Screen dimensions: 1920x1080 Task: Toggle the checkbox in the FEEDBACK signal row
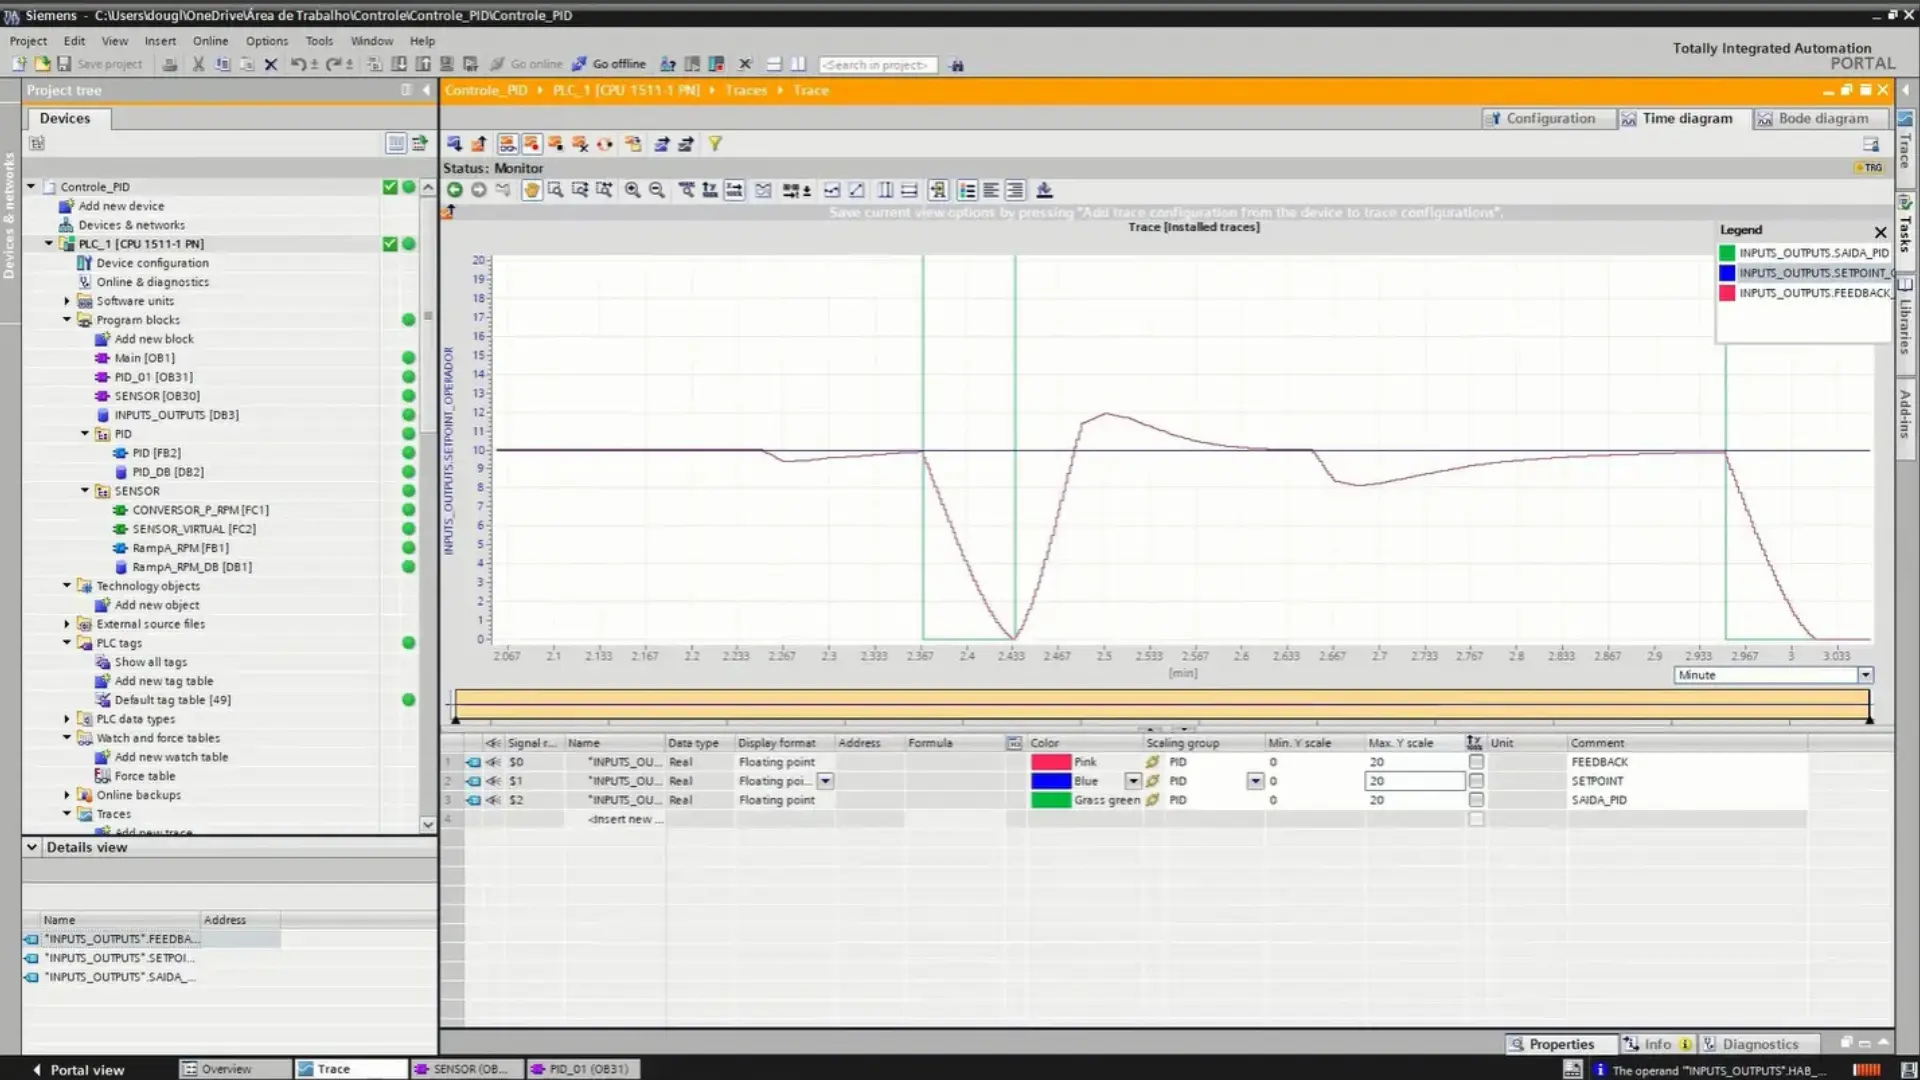coord(1476,762)
